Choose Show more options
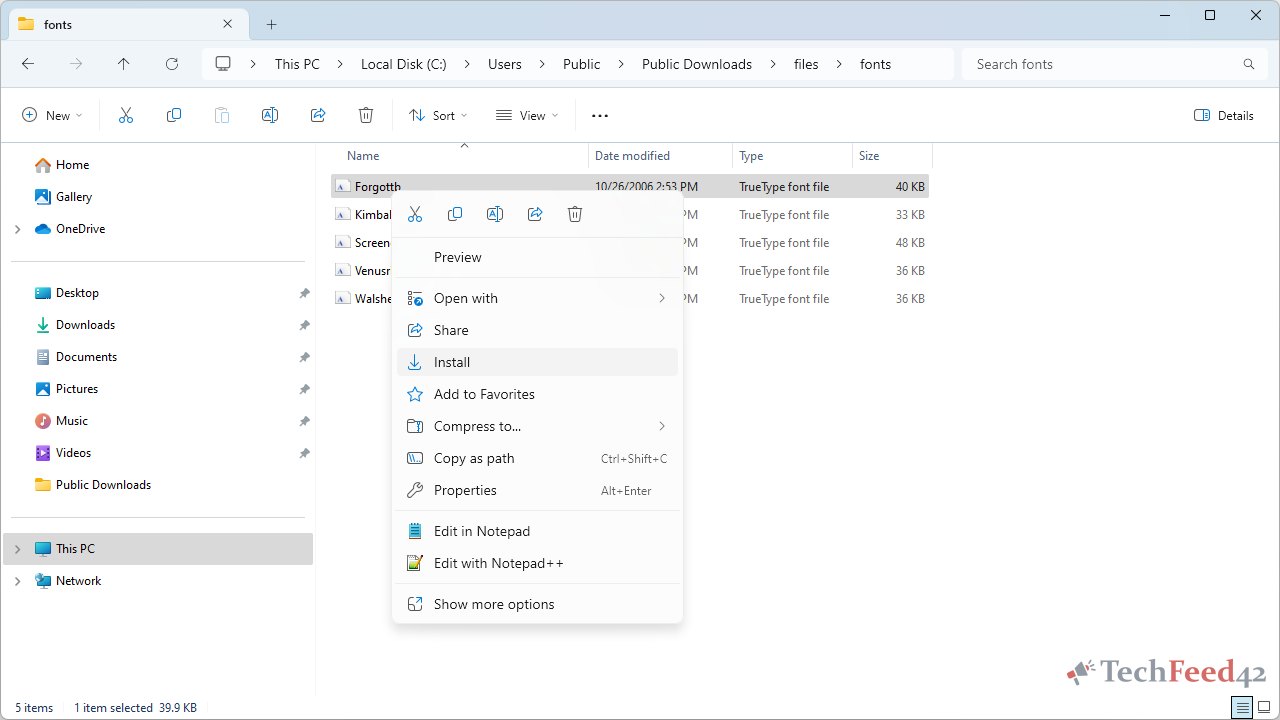This screenshot has width=1280, height=720. [x=537, y=604]
